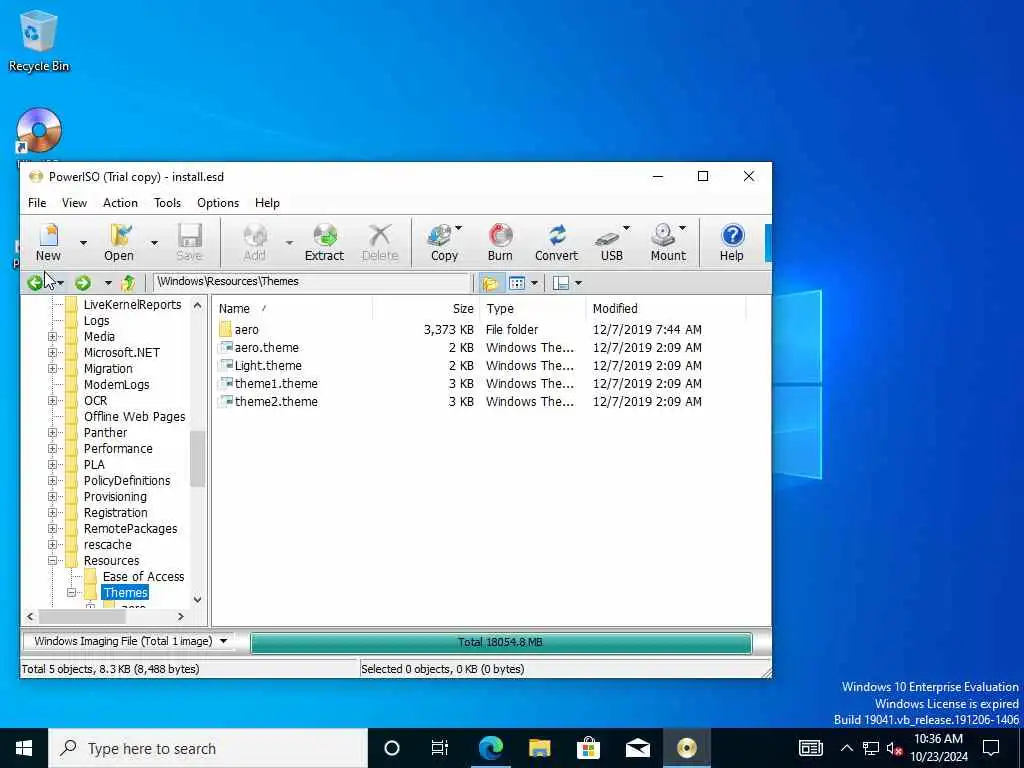
Task: Select the aero.theme file
Action: (266, 347)
